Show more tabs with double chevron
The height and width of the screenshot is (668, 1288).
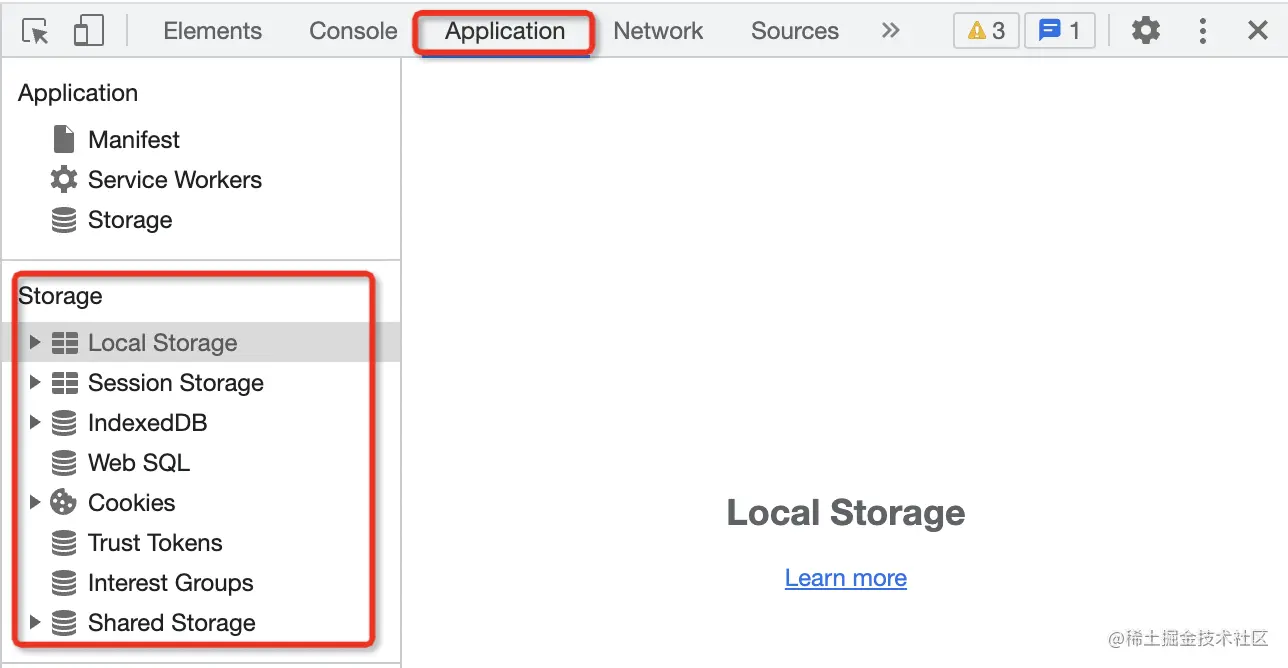(890, 31)
